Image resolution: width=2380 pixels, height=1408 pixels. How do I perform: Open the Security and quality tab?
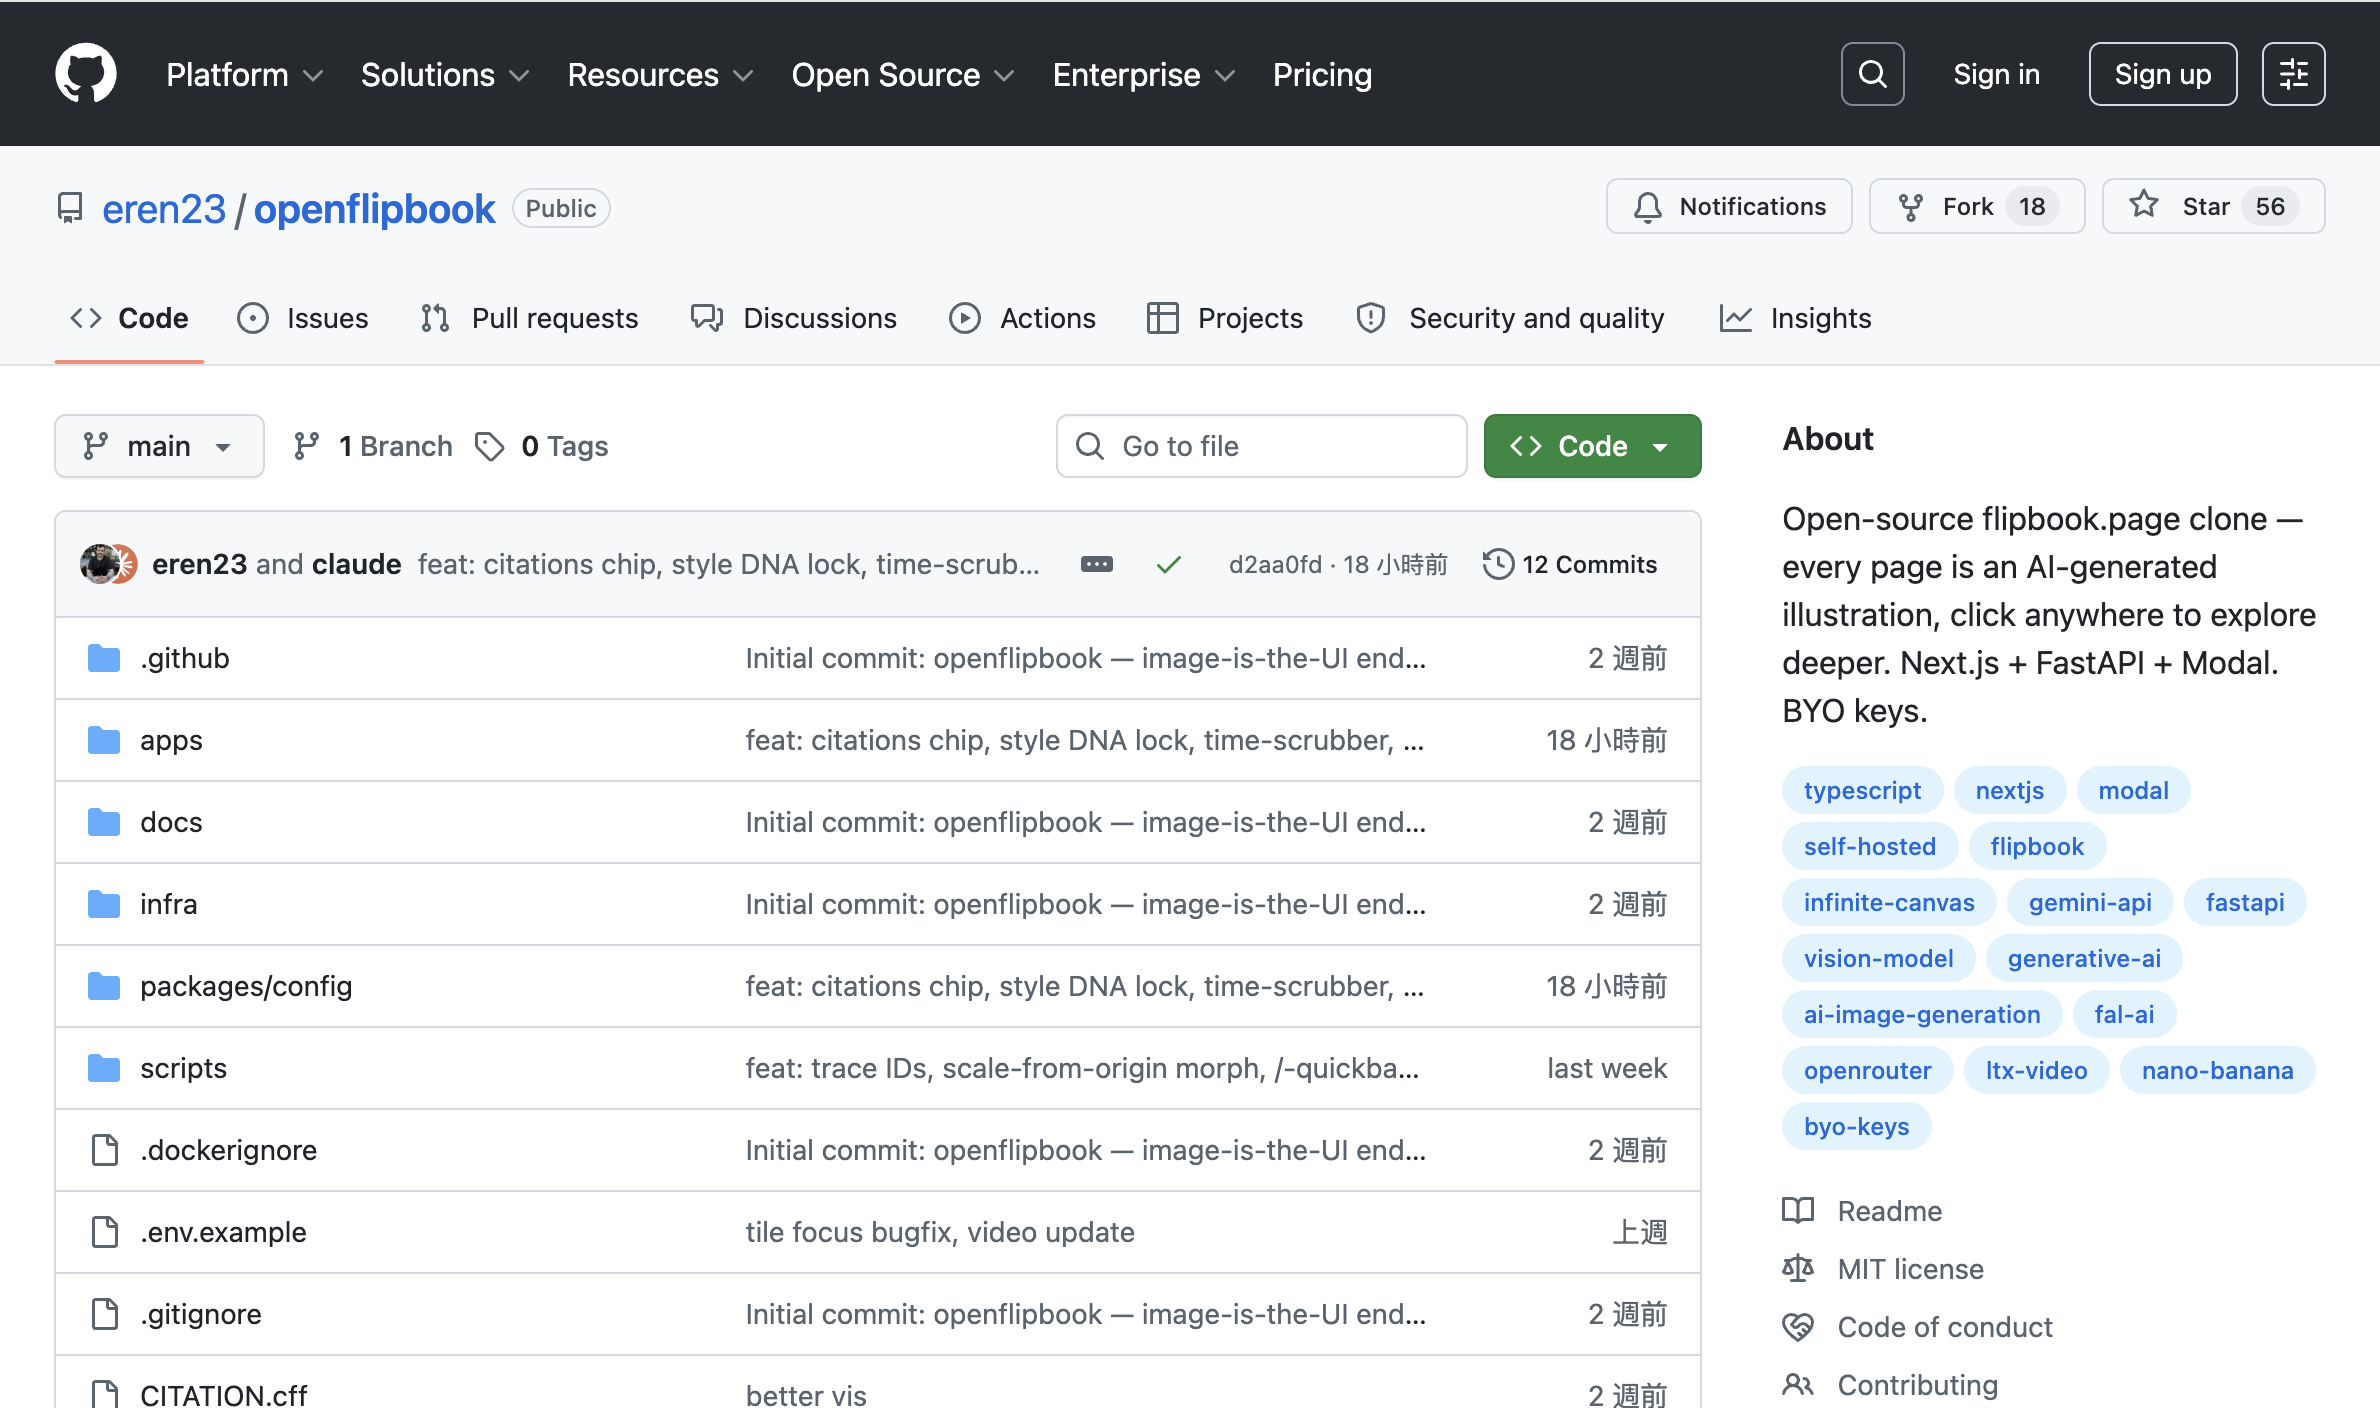tap(1510, 318)
